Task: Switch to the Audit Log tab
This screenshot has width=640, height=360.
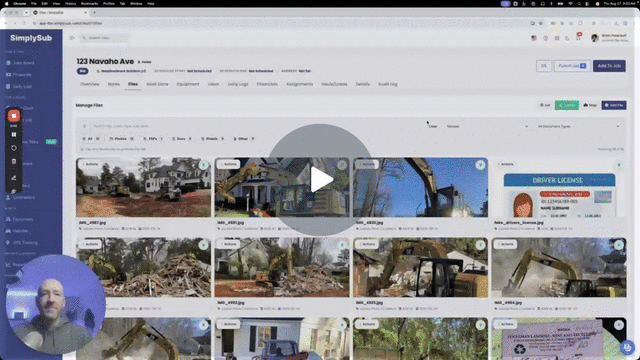Action: click(387, 84)
